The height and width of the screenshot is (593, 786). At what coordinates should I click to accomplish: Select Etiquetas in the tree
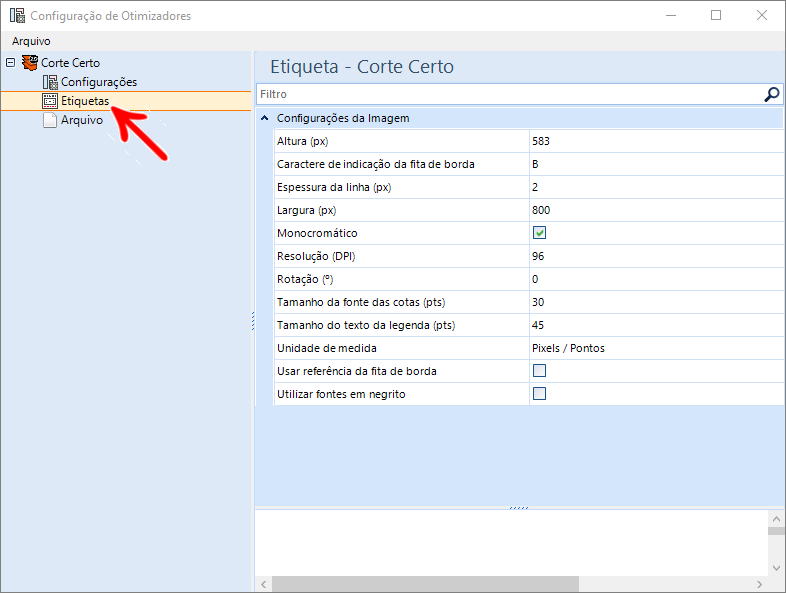tap(85, 101)
